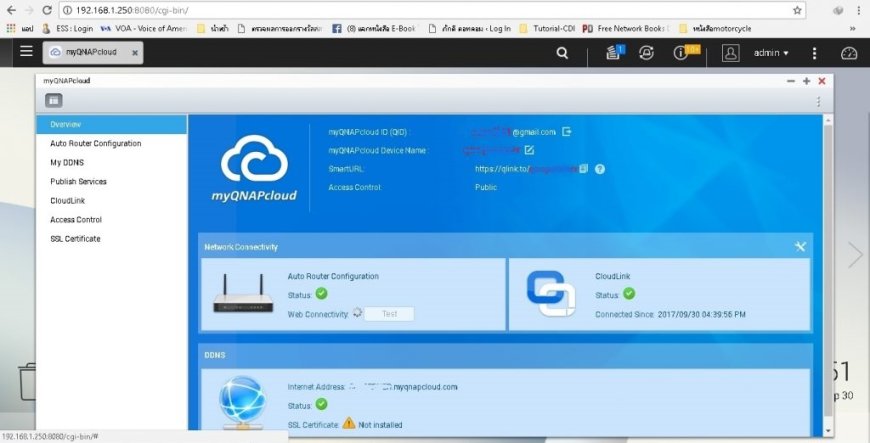Click the Network Connectivity tools wrench icon
Image resolution: width=870 pixels, height=443 pixels.
tap(800, 246)
